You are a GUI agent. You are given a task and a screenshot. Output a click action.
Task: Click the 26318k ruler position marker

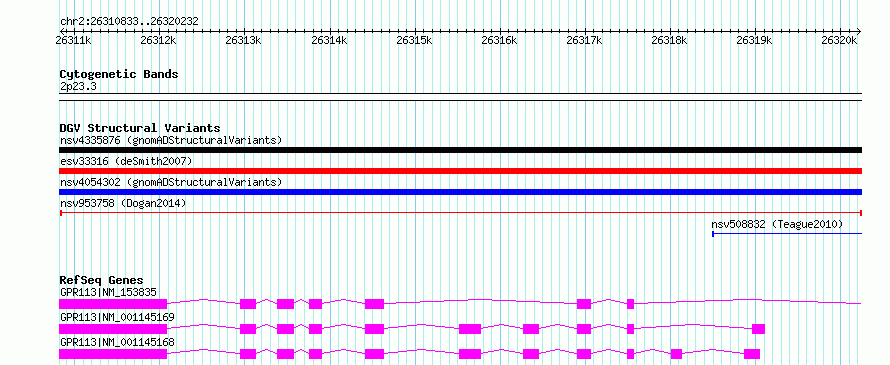pyautogui.click(x=670, y=40)
